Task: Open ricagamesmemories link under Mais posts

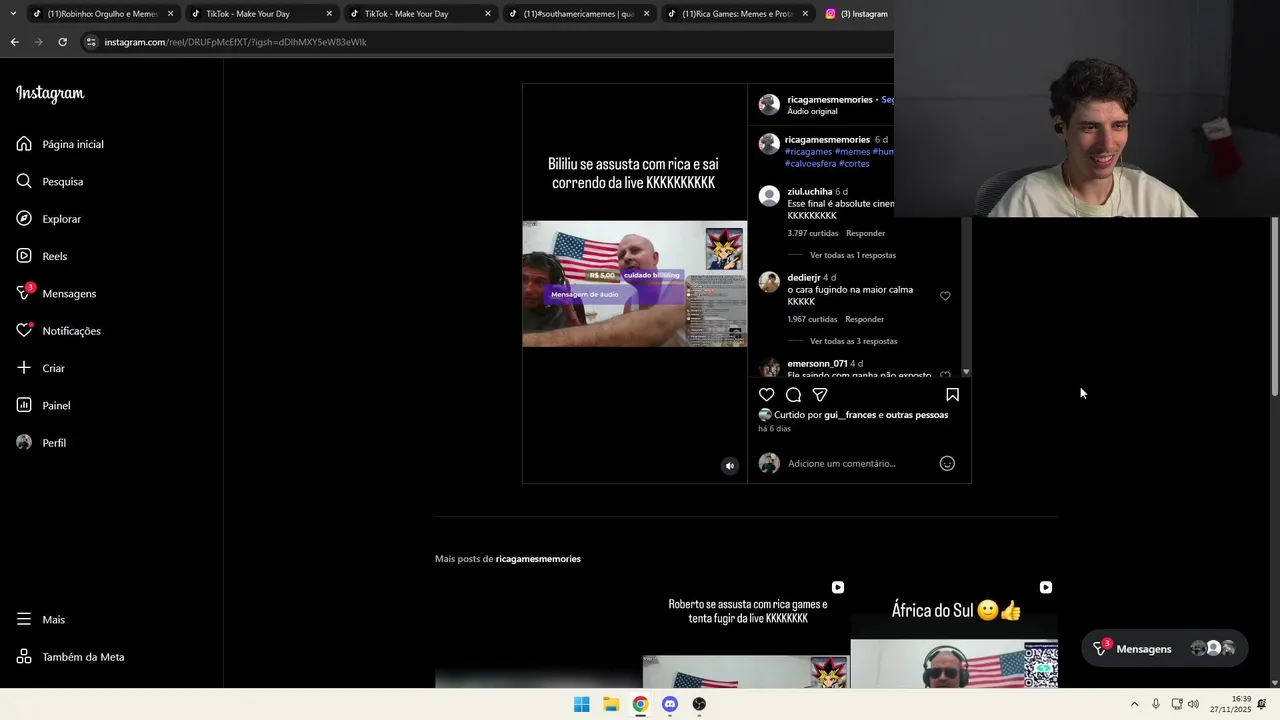Action: (x=538, y=558)
